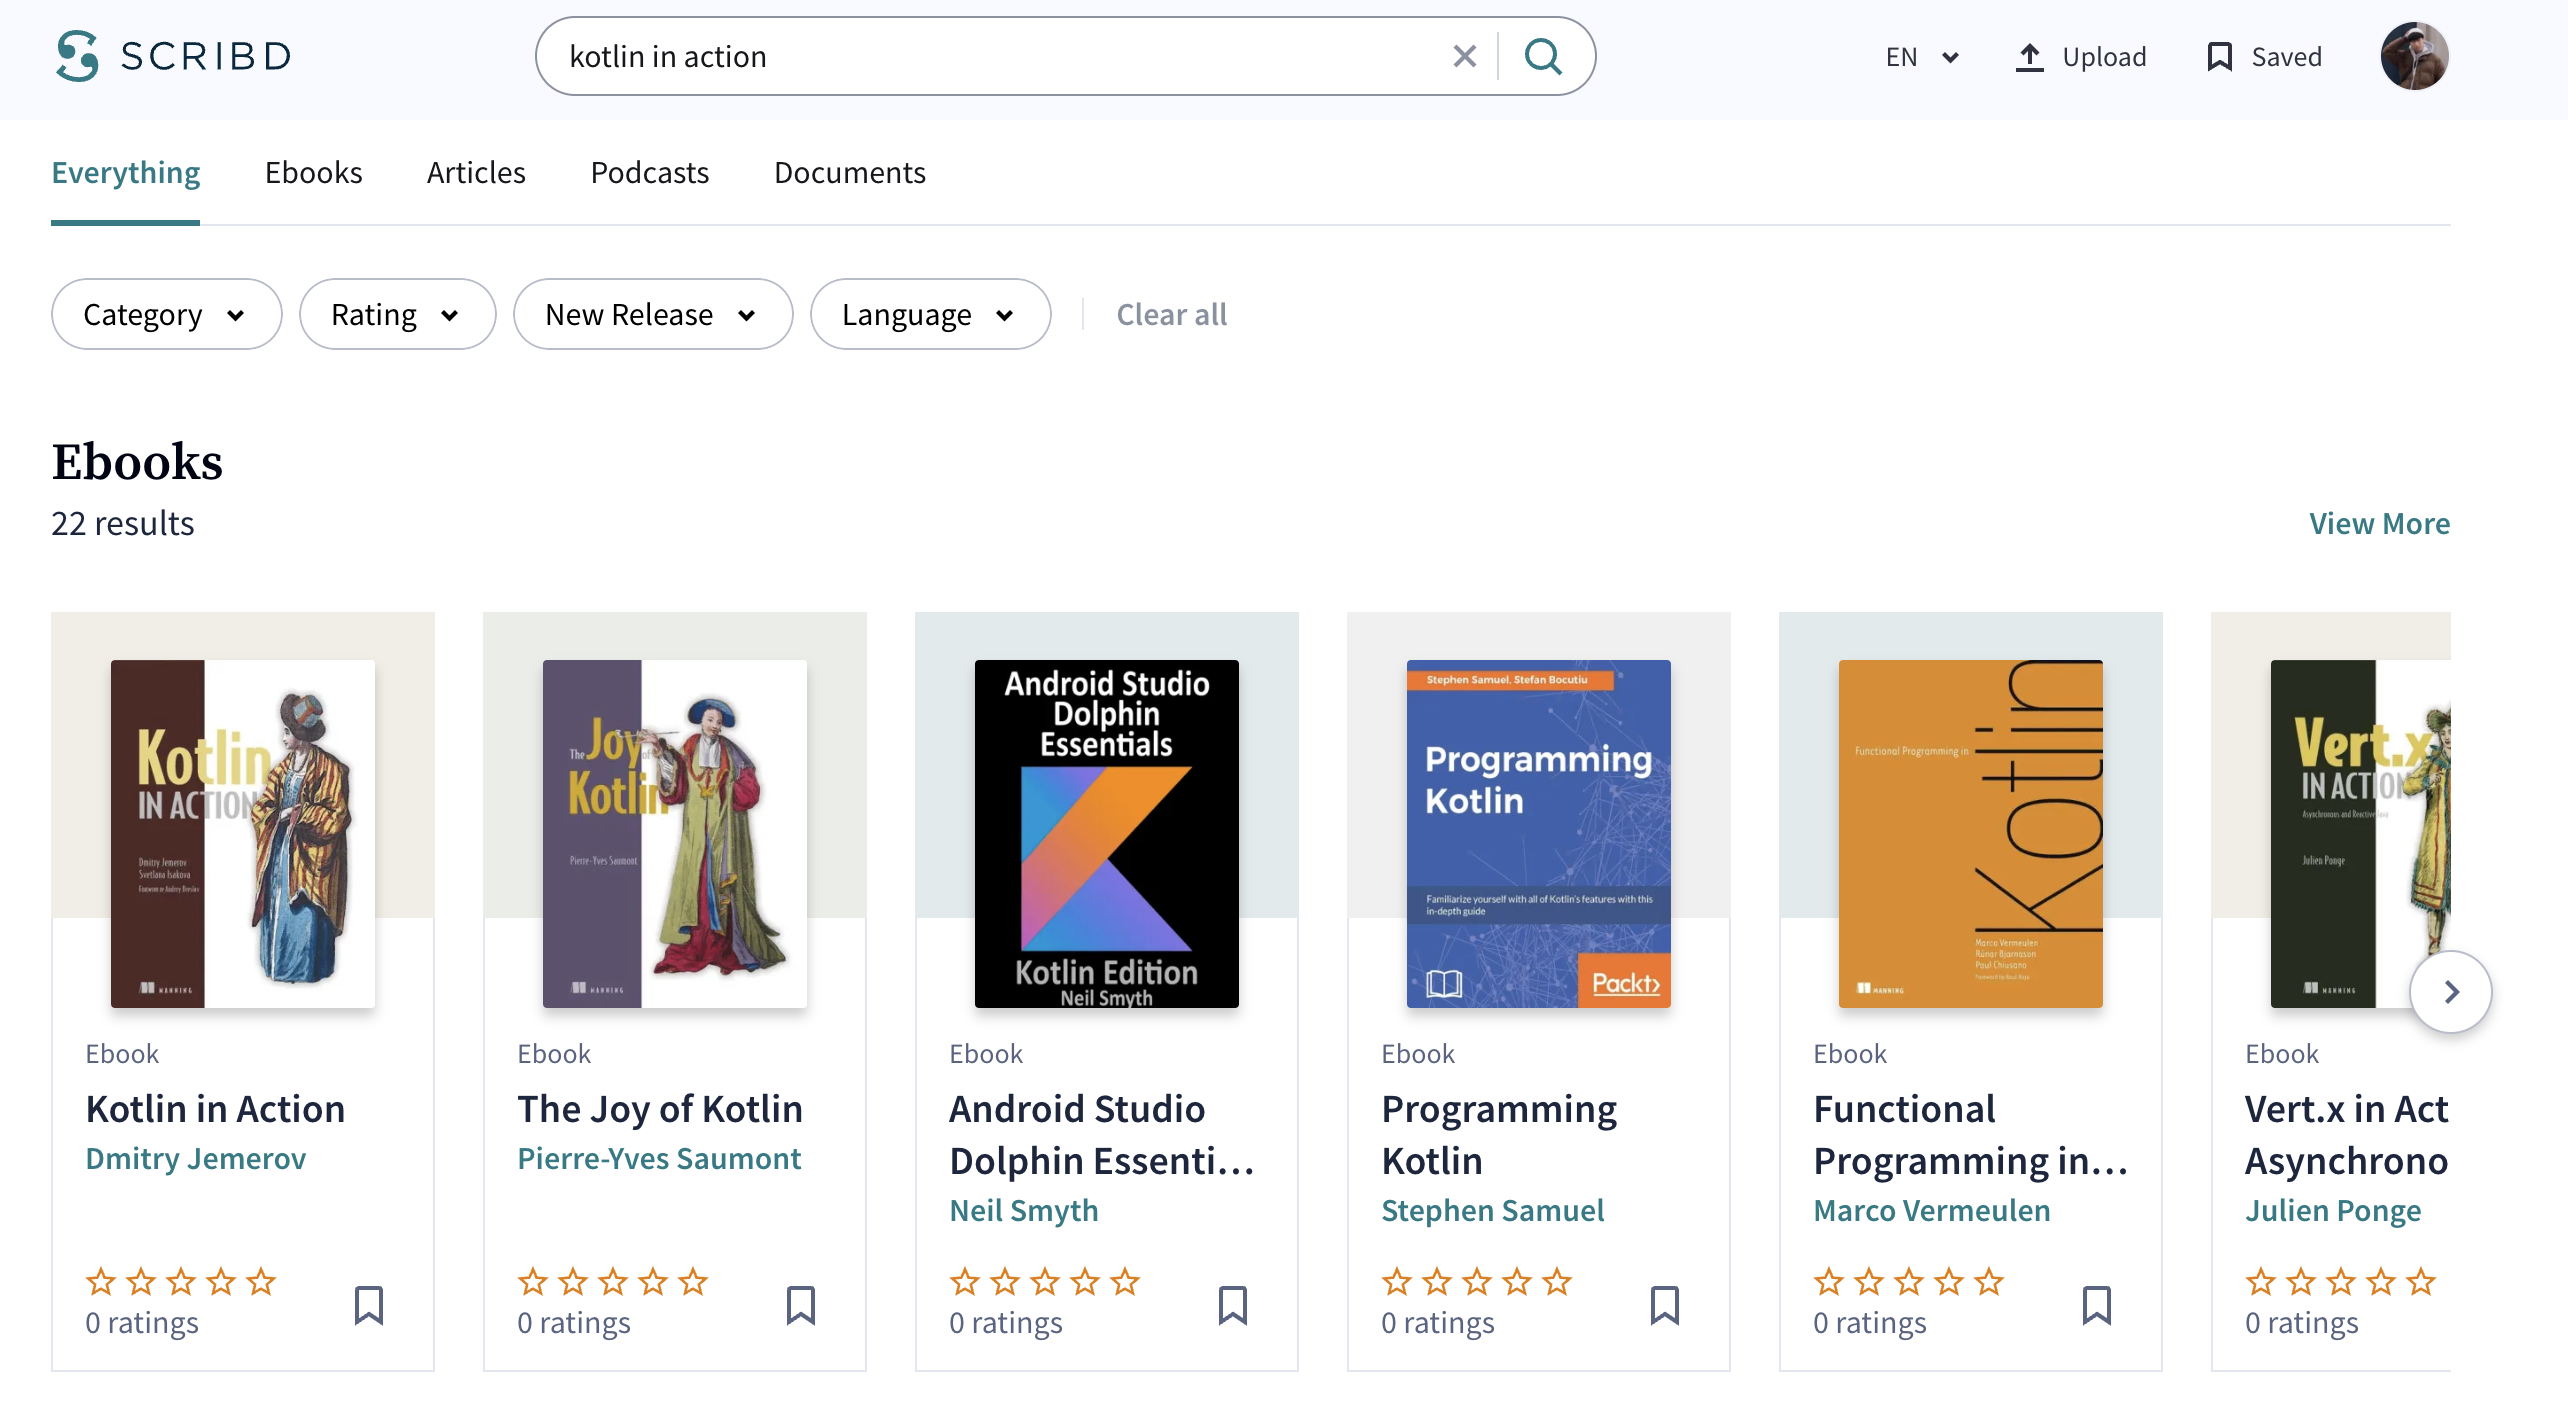Image resolution: width=2568 pixels, height=1428 pixels.
Task: Open author Neil Smyth link
Action: (1024, 1210)
